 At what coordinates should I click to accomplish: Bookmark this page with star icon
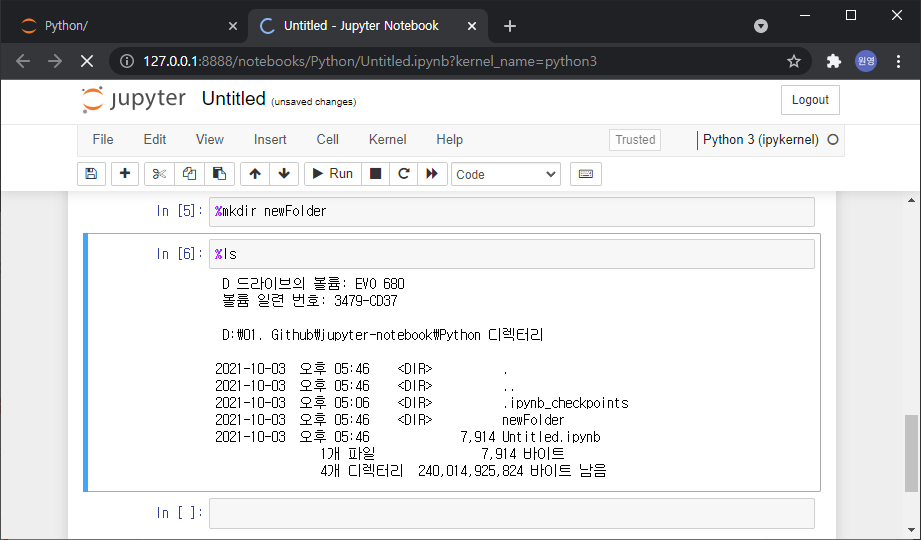pyautogui.click(x=794, y=61)
